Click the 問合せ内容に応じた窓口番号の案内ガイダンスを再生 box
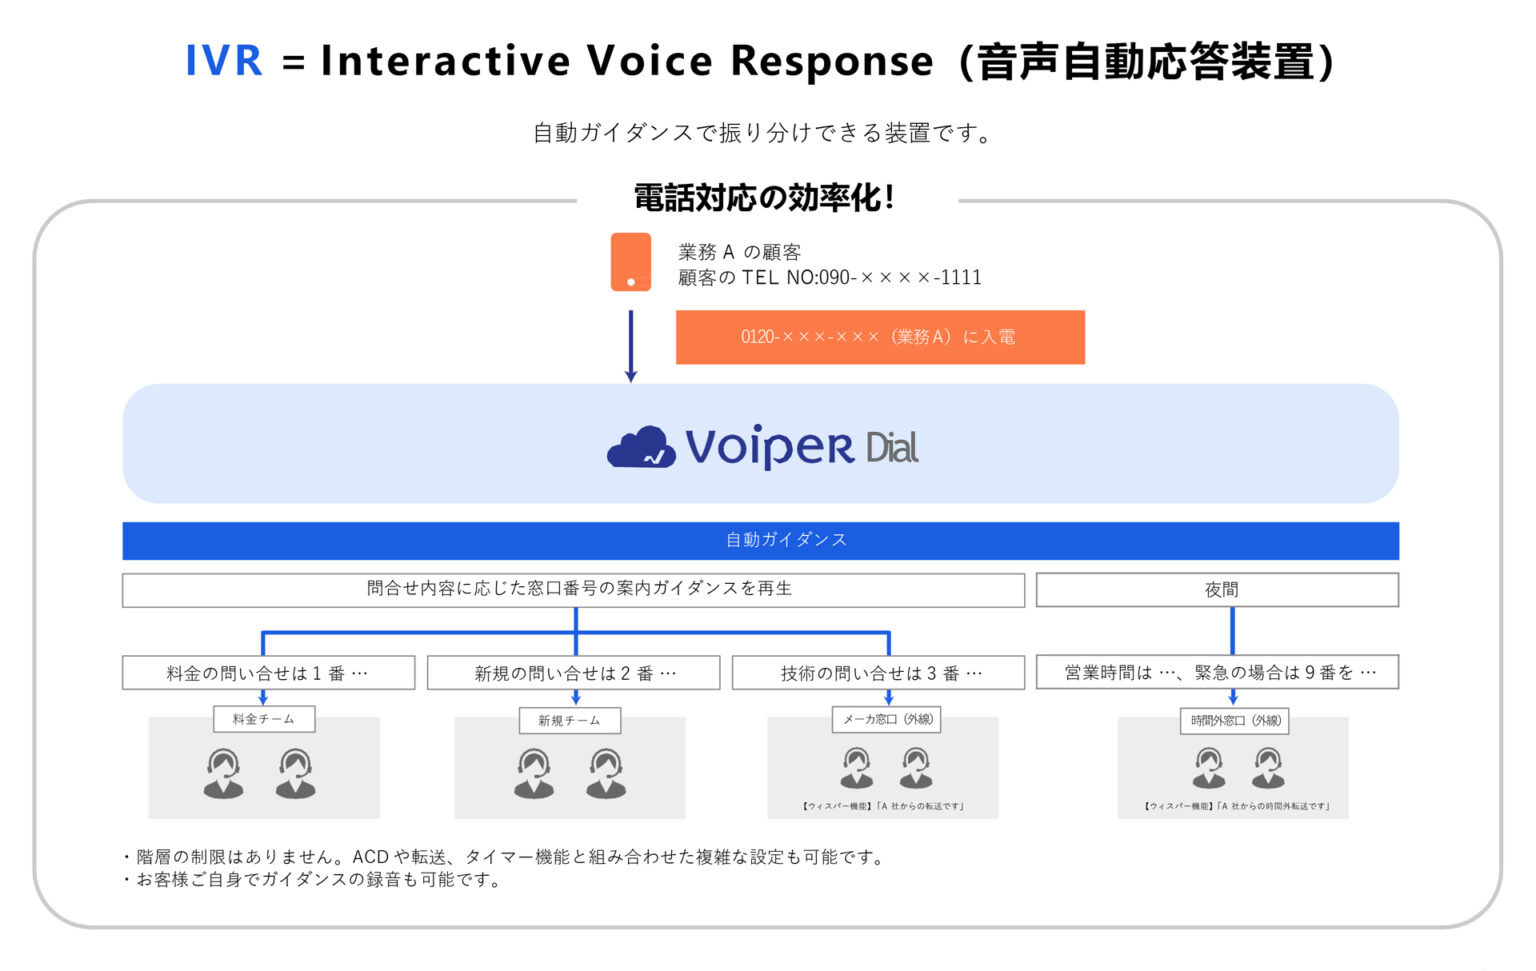 pyautogui.click(x=573, y=590)
